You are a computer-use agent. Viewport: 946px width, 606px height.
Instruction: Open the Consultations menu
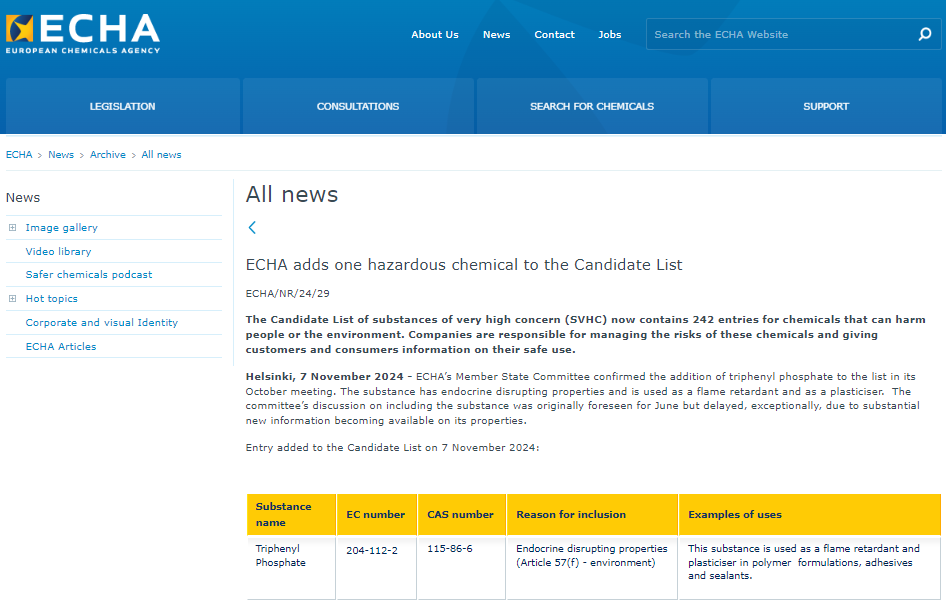(x=357, y=106)
